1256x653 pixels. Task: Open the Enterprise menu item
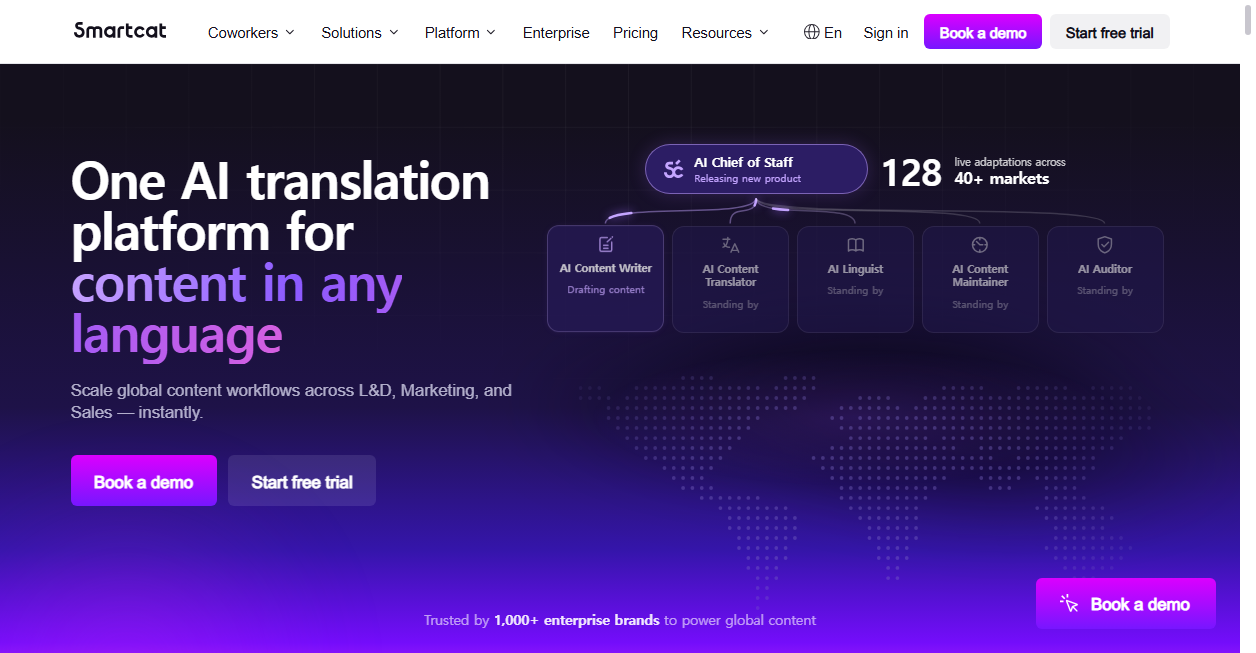click(x=556, y=32)
